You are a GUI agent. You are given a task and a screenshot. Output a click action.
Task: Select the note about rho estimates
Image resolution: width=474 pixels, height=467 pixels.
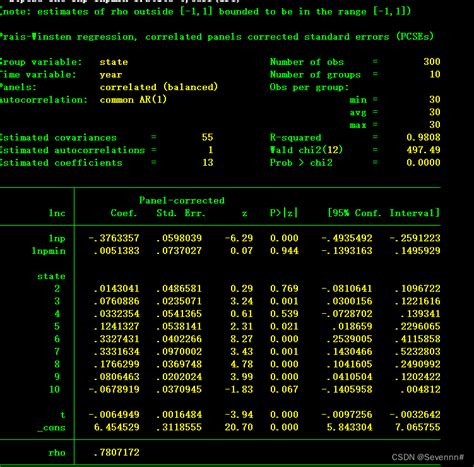point(205,11)
